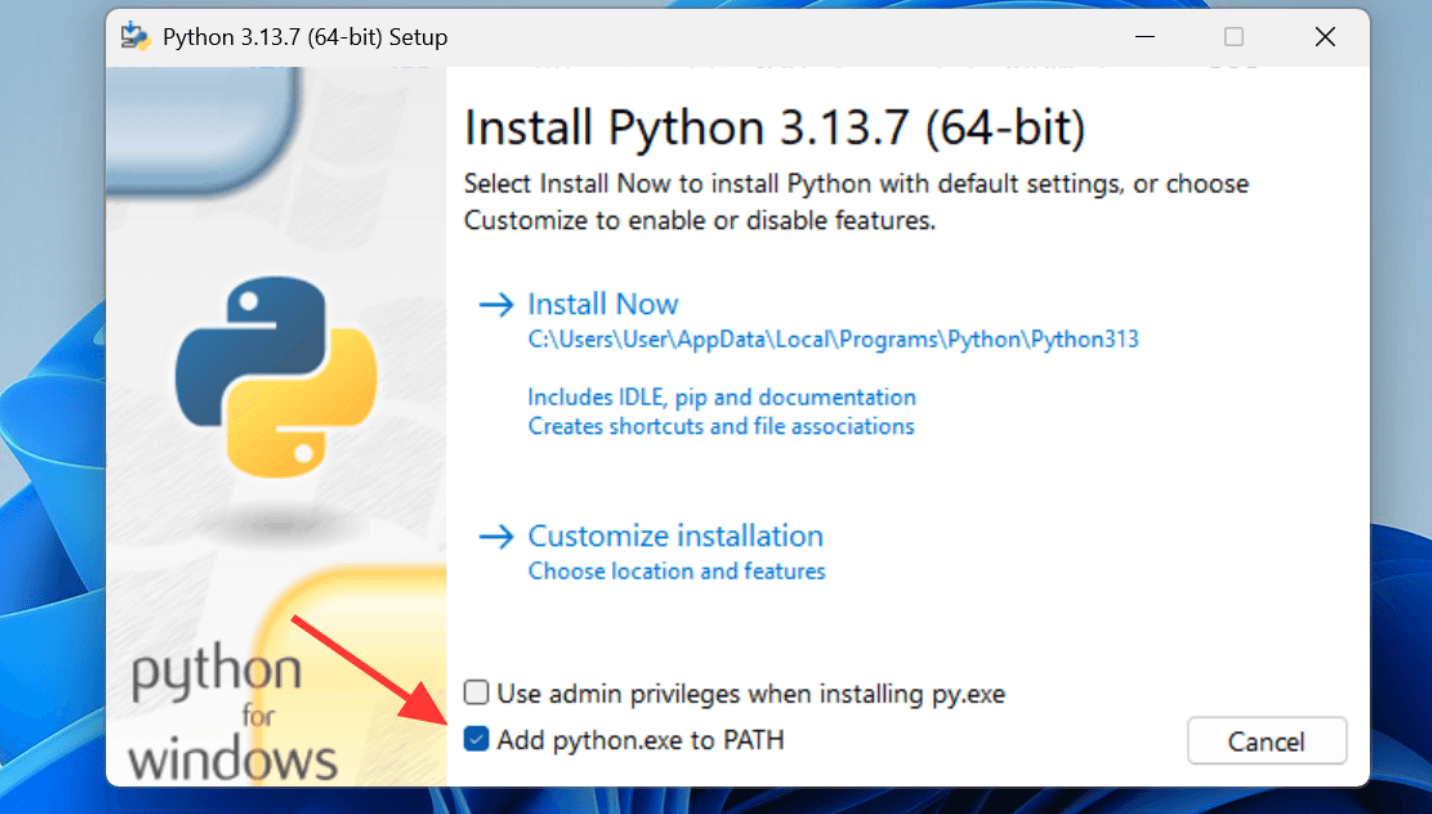Screen dimensions: 1432x814
Task: Click the Python installer icon in title bar
Action: click(135, 37)
